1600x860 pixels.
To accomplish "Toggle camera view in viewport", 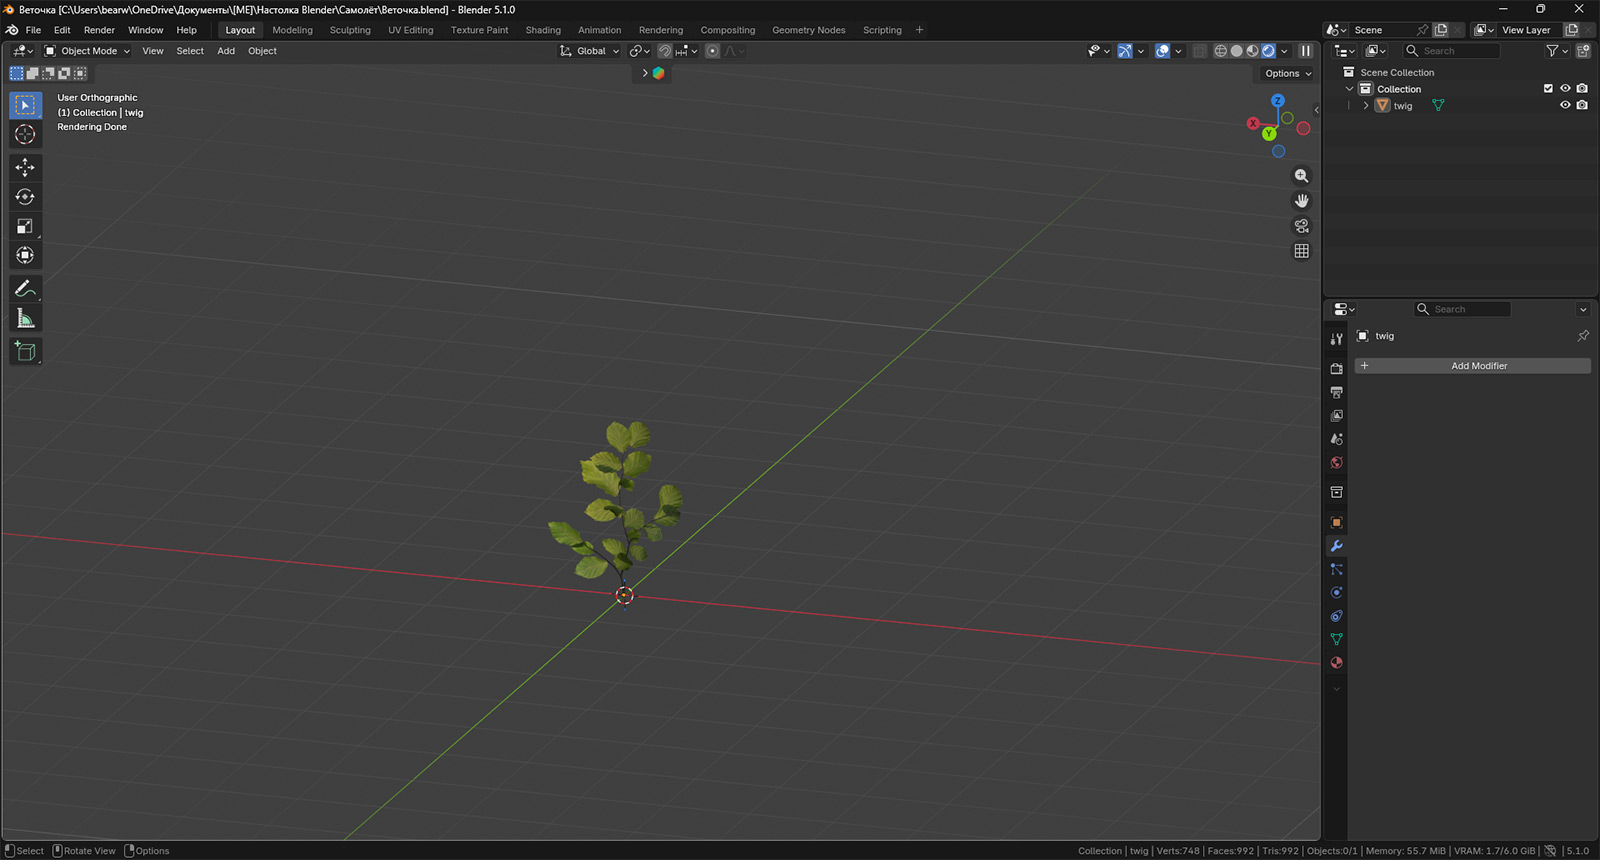I will click(1301, 226).
